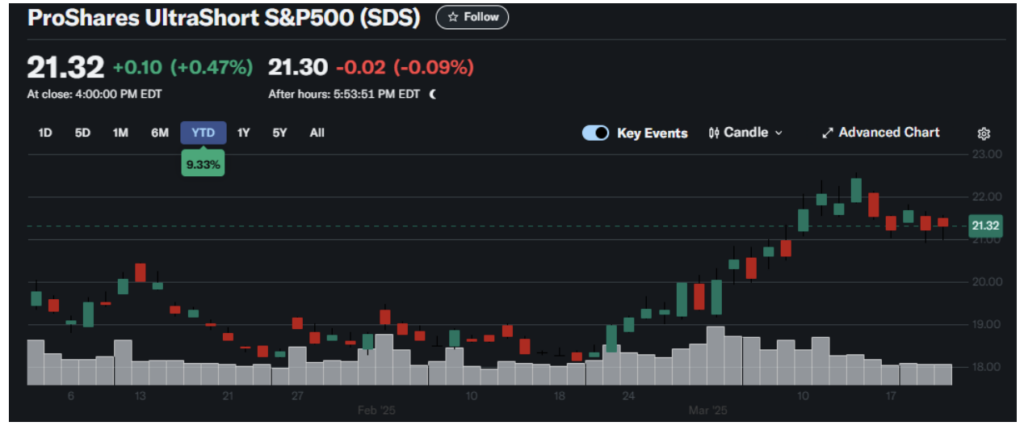The width and height of the screenshot is (1024, 426).
Task: Click date label 27 on the axis
Action: pos(297,396)
